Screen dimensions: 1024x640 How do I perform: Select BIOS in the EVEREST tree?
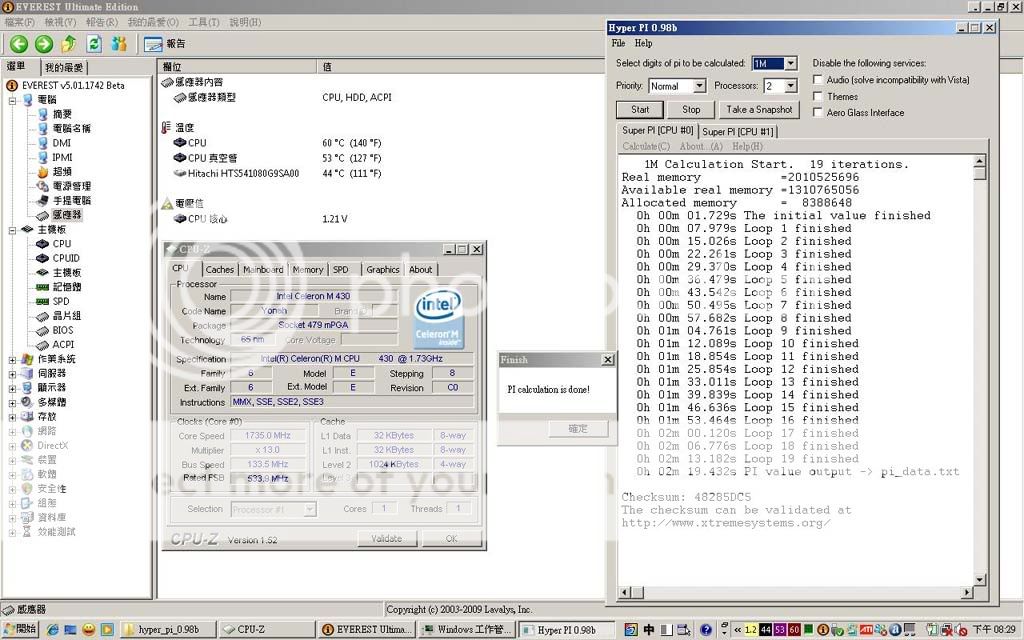tap(63, 330)
